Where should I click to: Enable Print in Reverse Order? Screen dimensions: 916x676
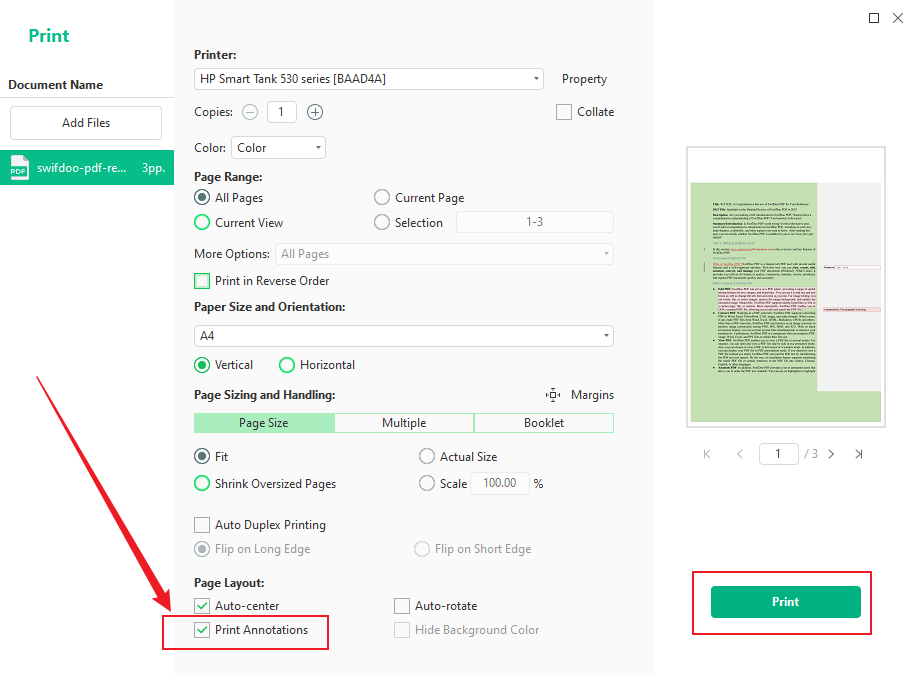pyautogui.click(x=201, y=281)
